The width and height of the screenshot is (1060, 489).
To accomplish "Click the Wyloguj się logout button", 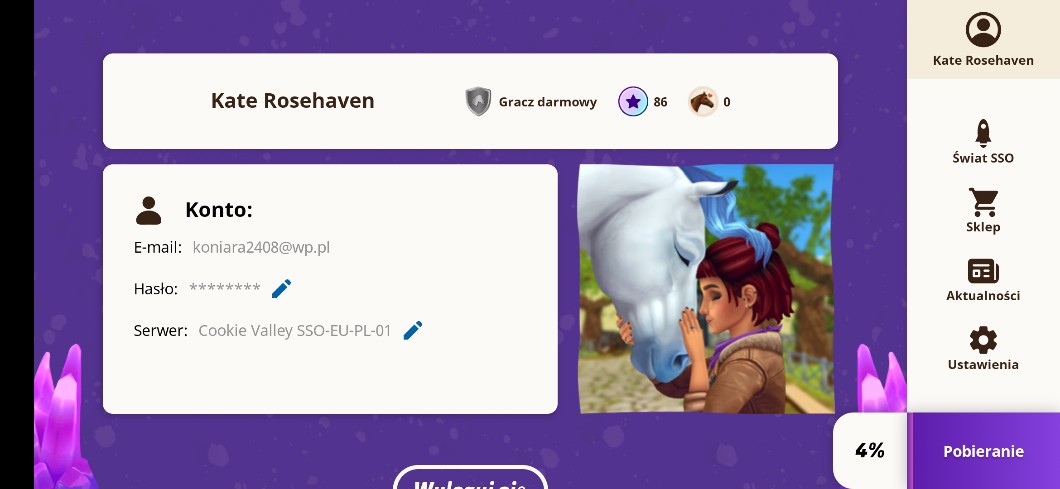I will (x=470, y=479).
